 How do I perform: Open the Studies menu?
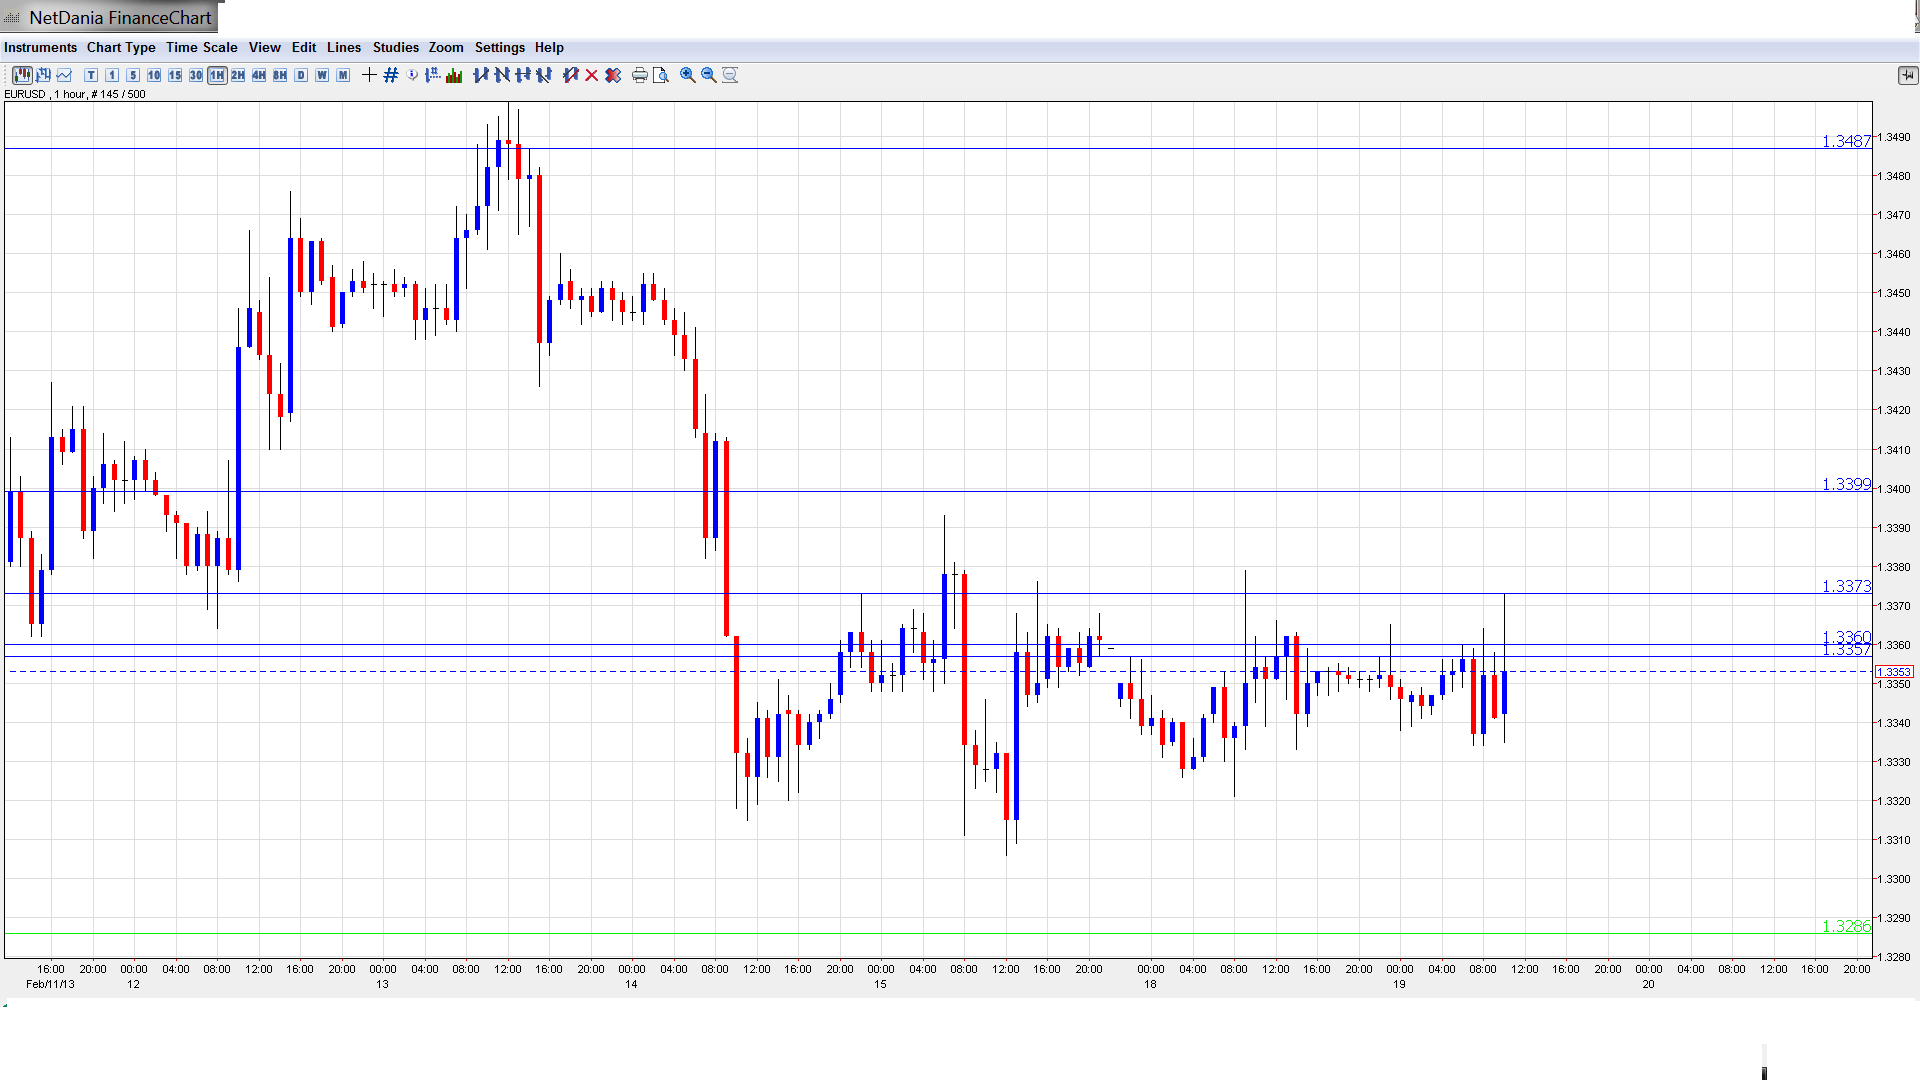click(395, 47)
